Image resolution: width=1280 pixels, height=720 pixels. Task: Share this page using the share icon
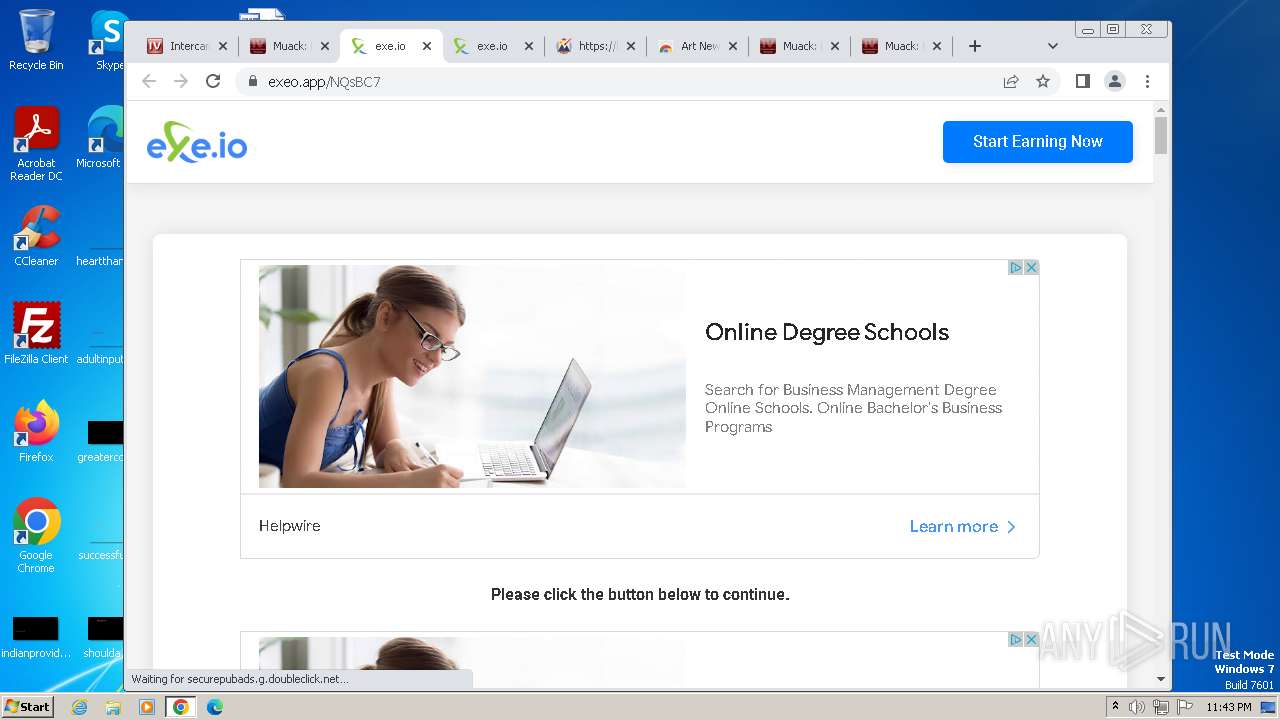[1011, 81]
